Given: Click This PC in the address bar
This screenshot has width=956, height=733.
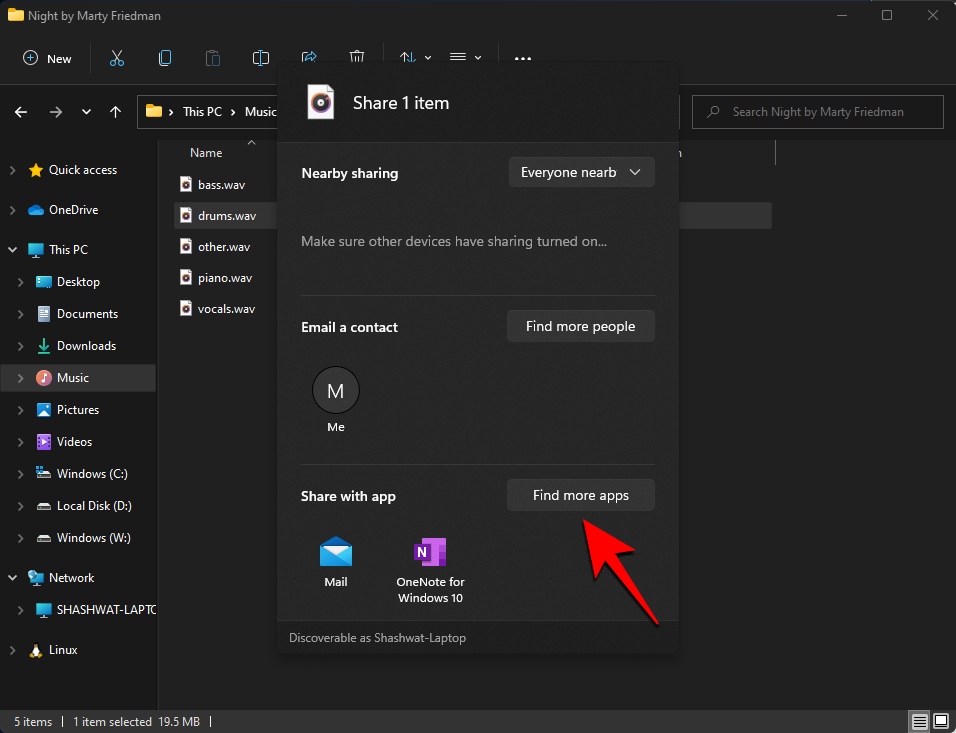Looking at the screenshot, I should click(202, 112).
